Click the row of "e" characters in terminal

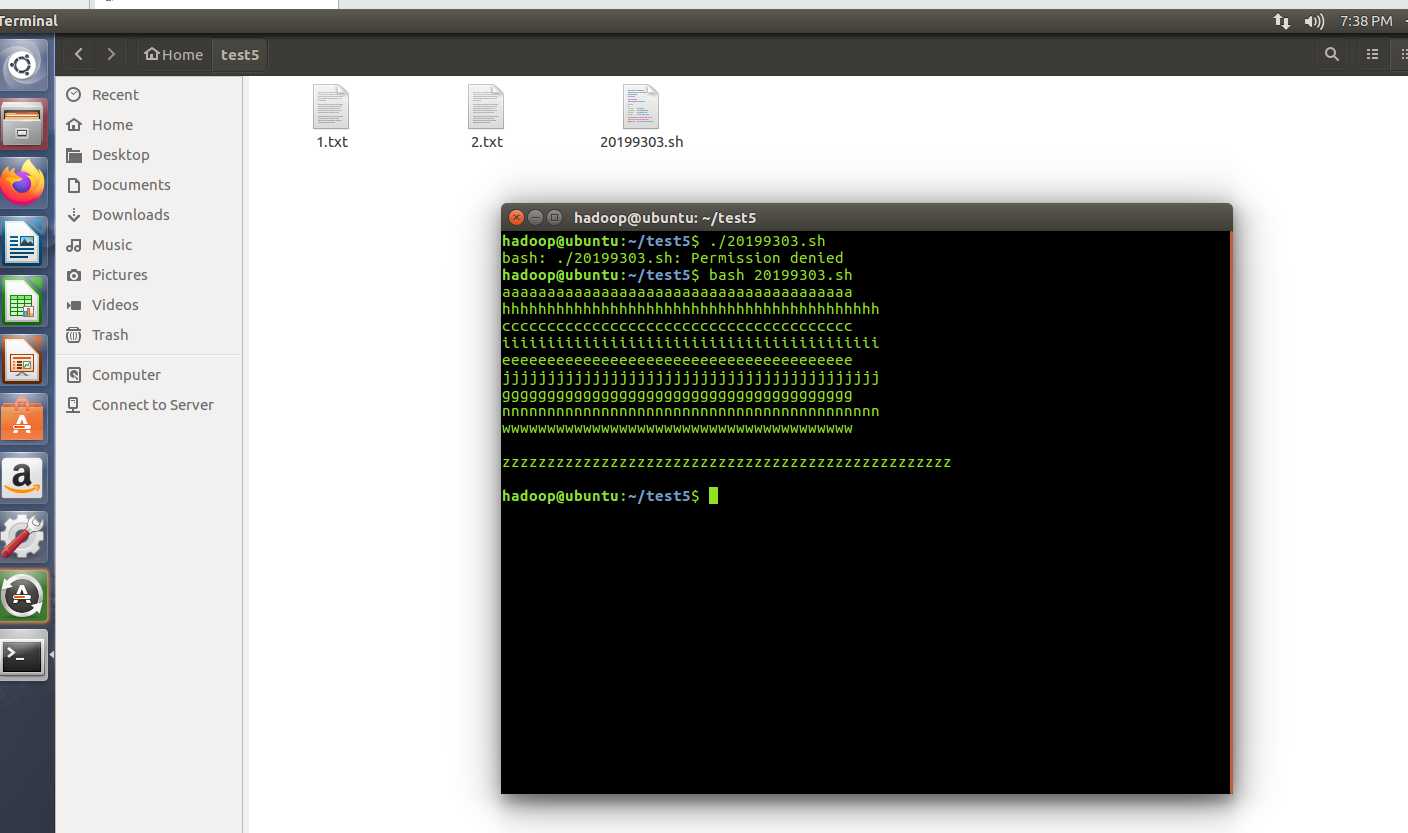pos(677,360)
